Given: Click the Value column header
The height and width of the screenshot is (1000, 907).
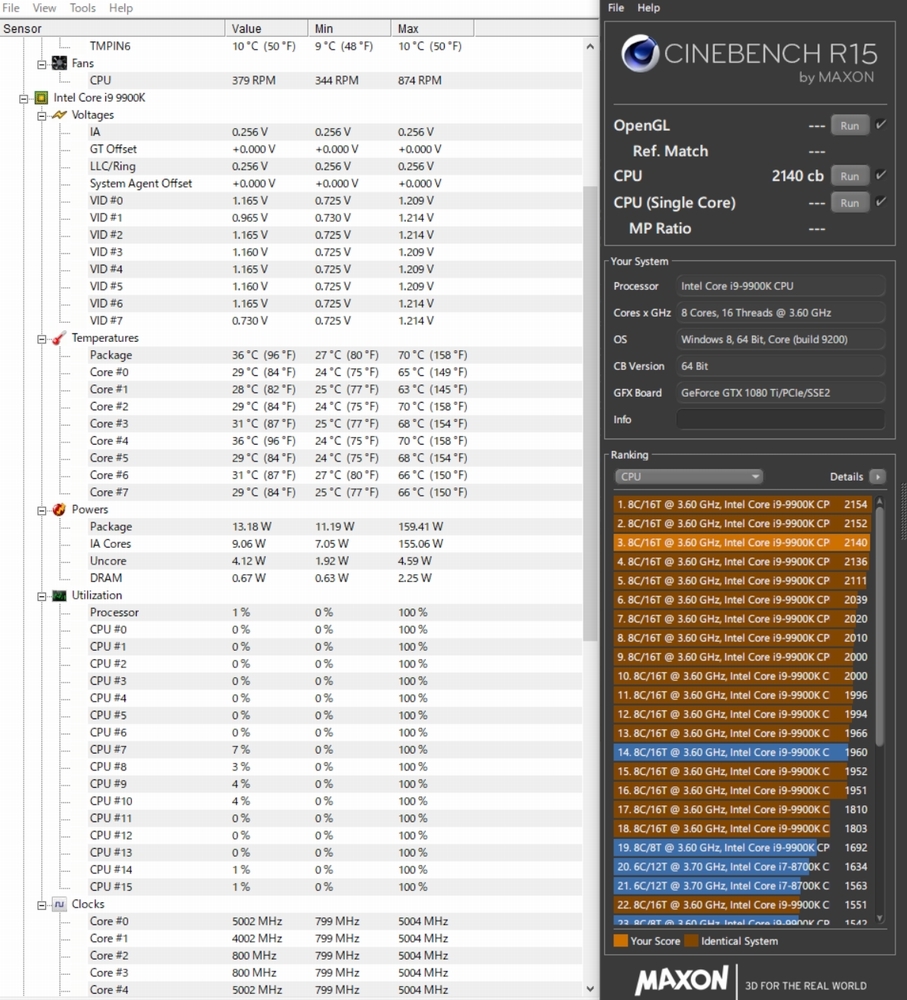Looking at the screenshot, I should point(266,28).
